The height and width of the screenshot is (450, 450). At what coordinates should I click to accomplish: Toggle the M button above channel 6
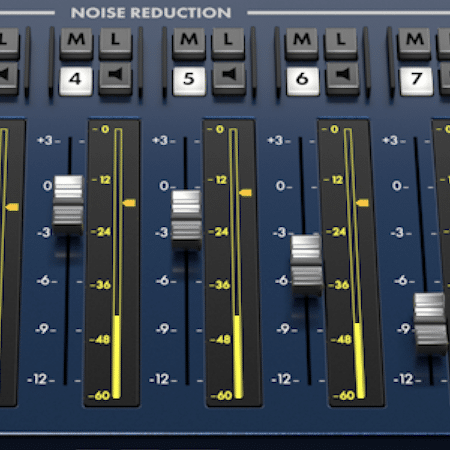(x=302, y=43)
